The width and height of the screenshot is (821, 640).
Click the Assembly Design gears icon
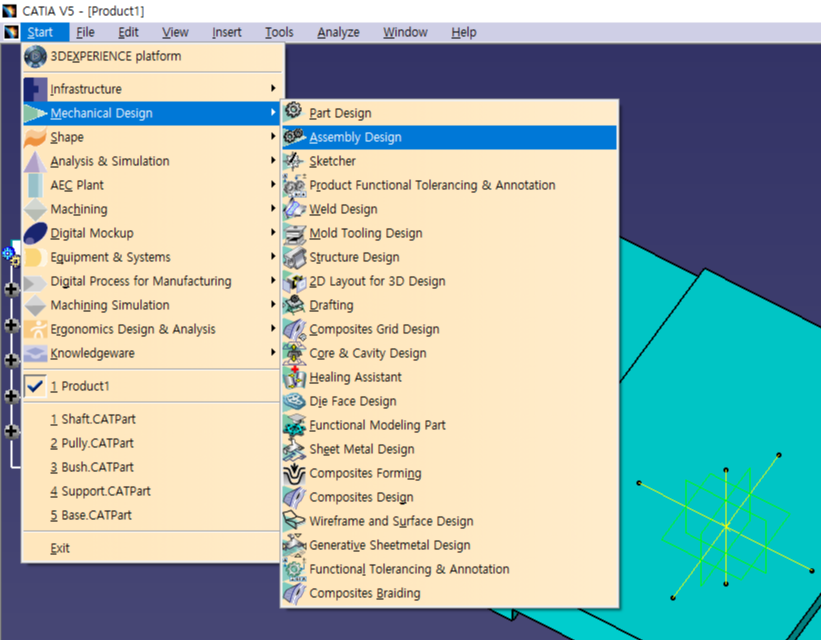(294, 137)
